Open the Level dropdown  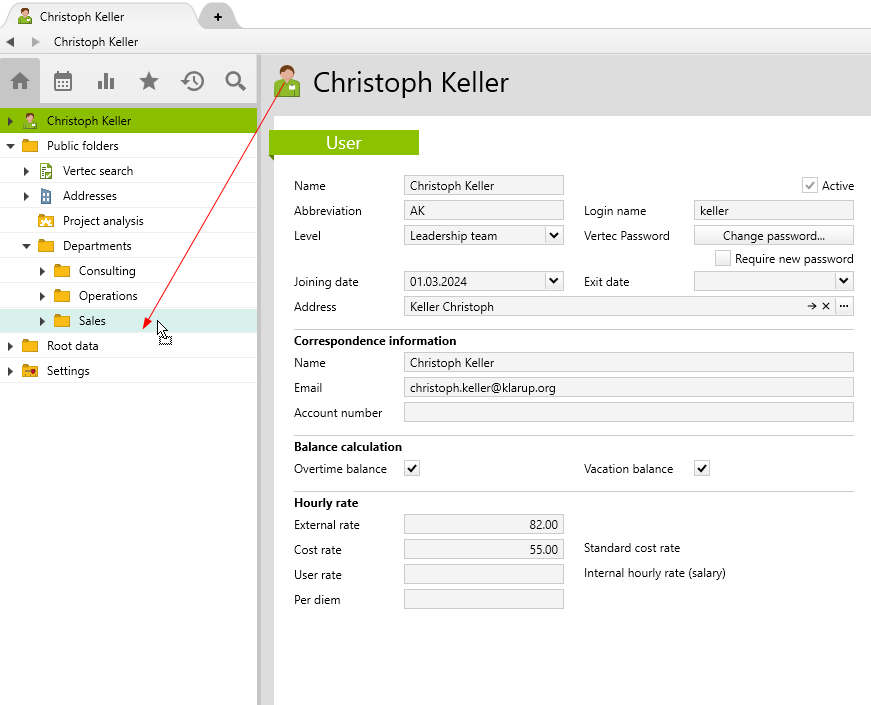click(x=554, y=236)
